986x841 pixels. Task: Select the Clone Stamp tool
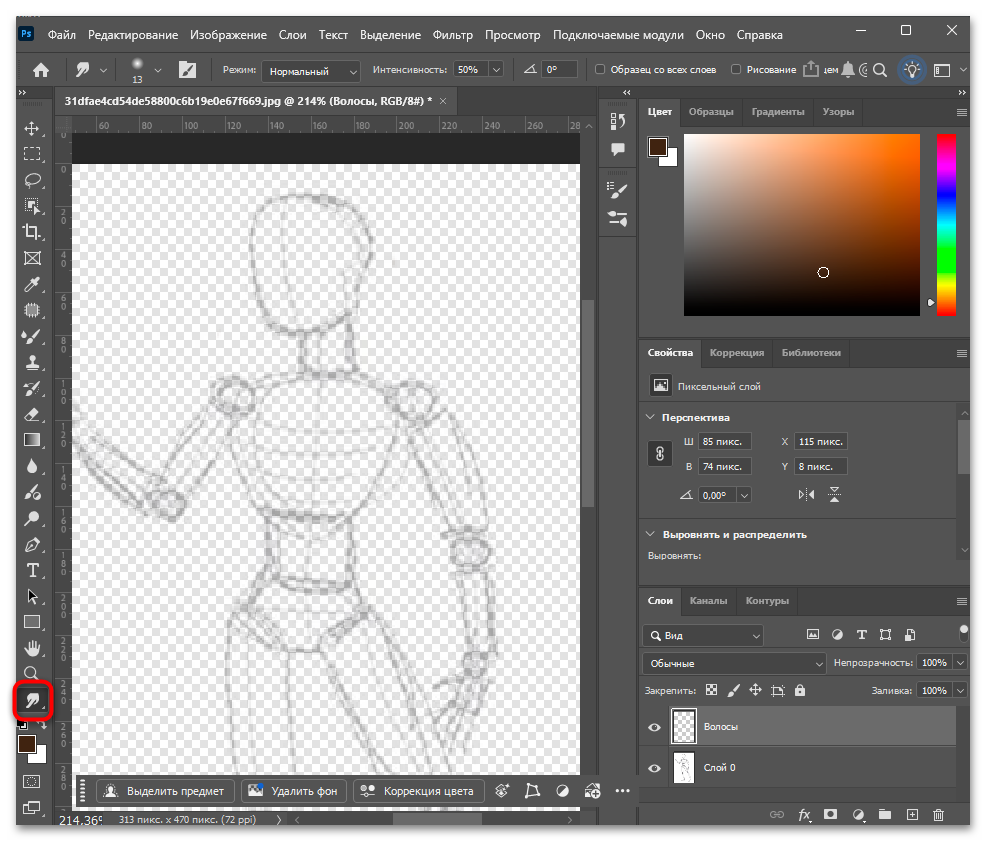click(x=32, y=362)
